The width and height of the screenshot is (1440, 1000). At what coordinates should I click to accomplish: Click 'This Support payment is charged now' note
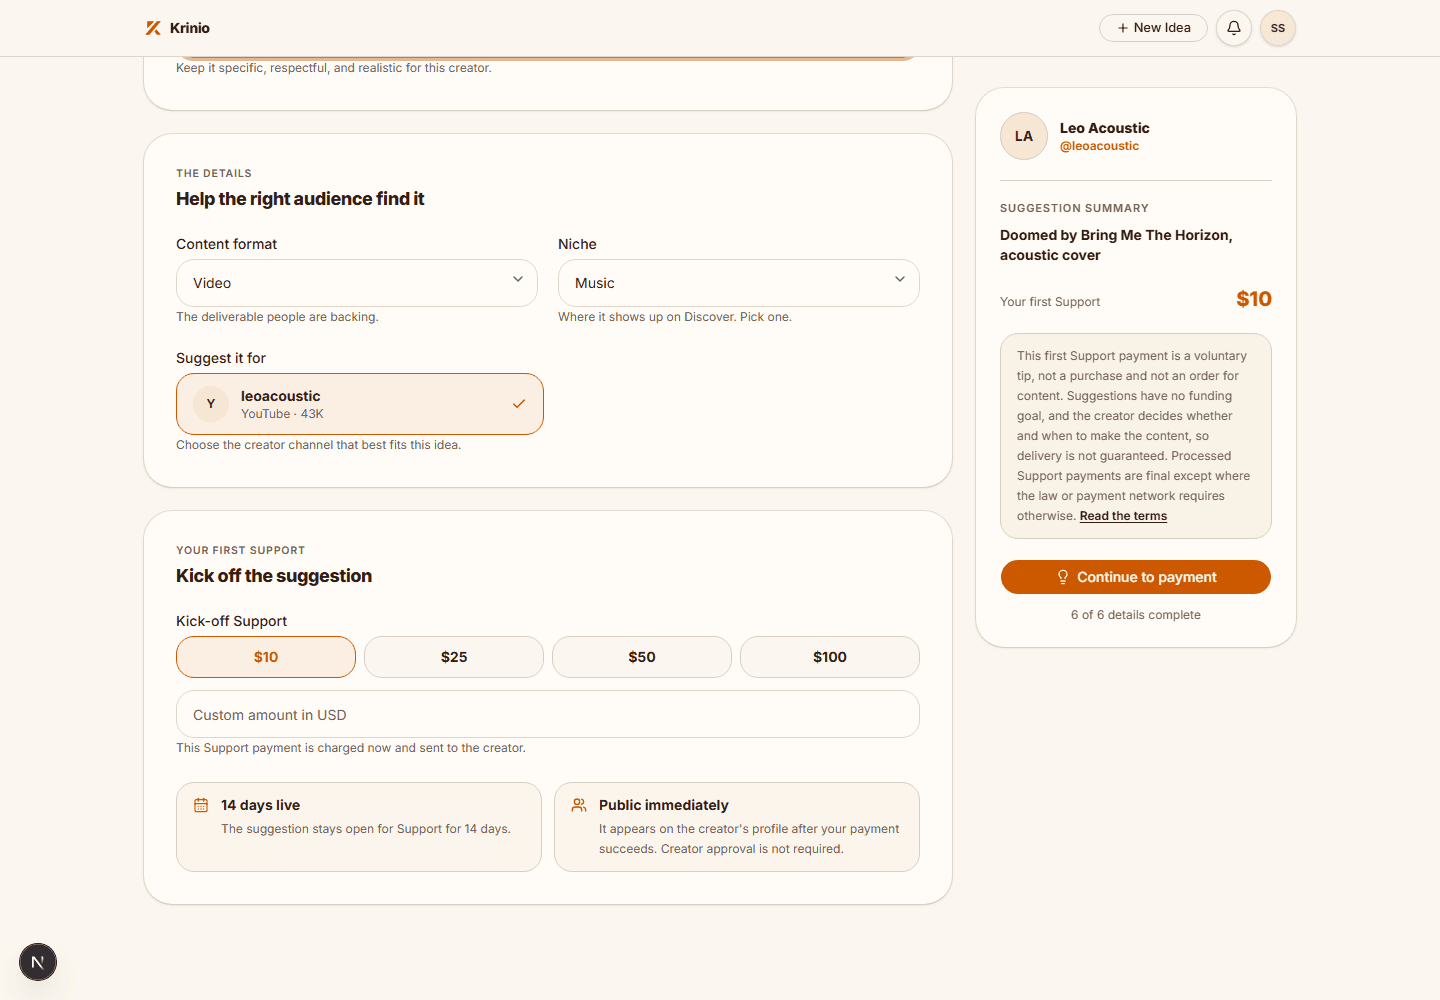pos(351,748)
